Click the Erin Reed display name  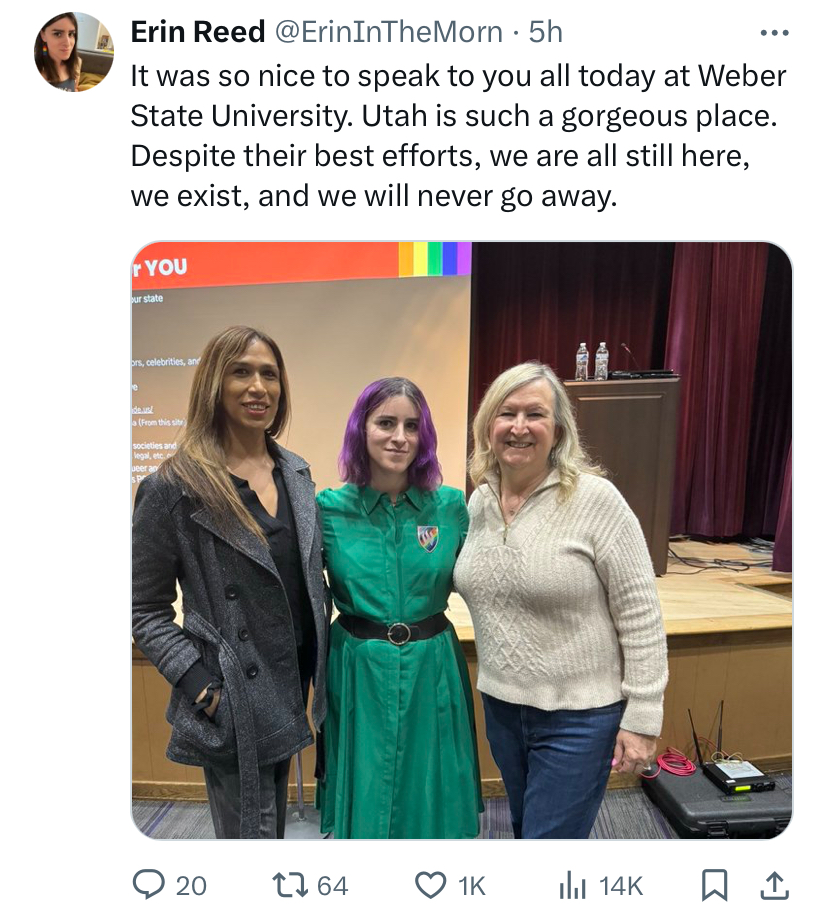click(197, 31)
